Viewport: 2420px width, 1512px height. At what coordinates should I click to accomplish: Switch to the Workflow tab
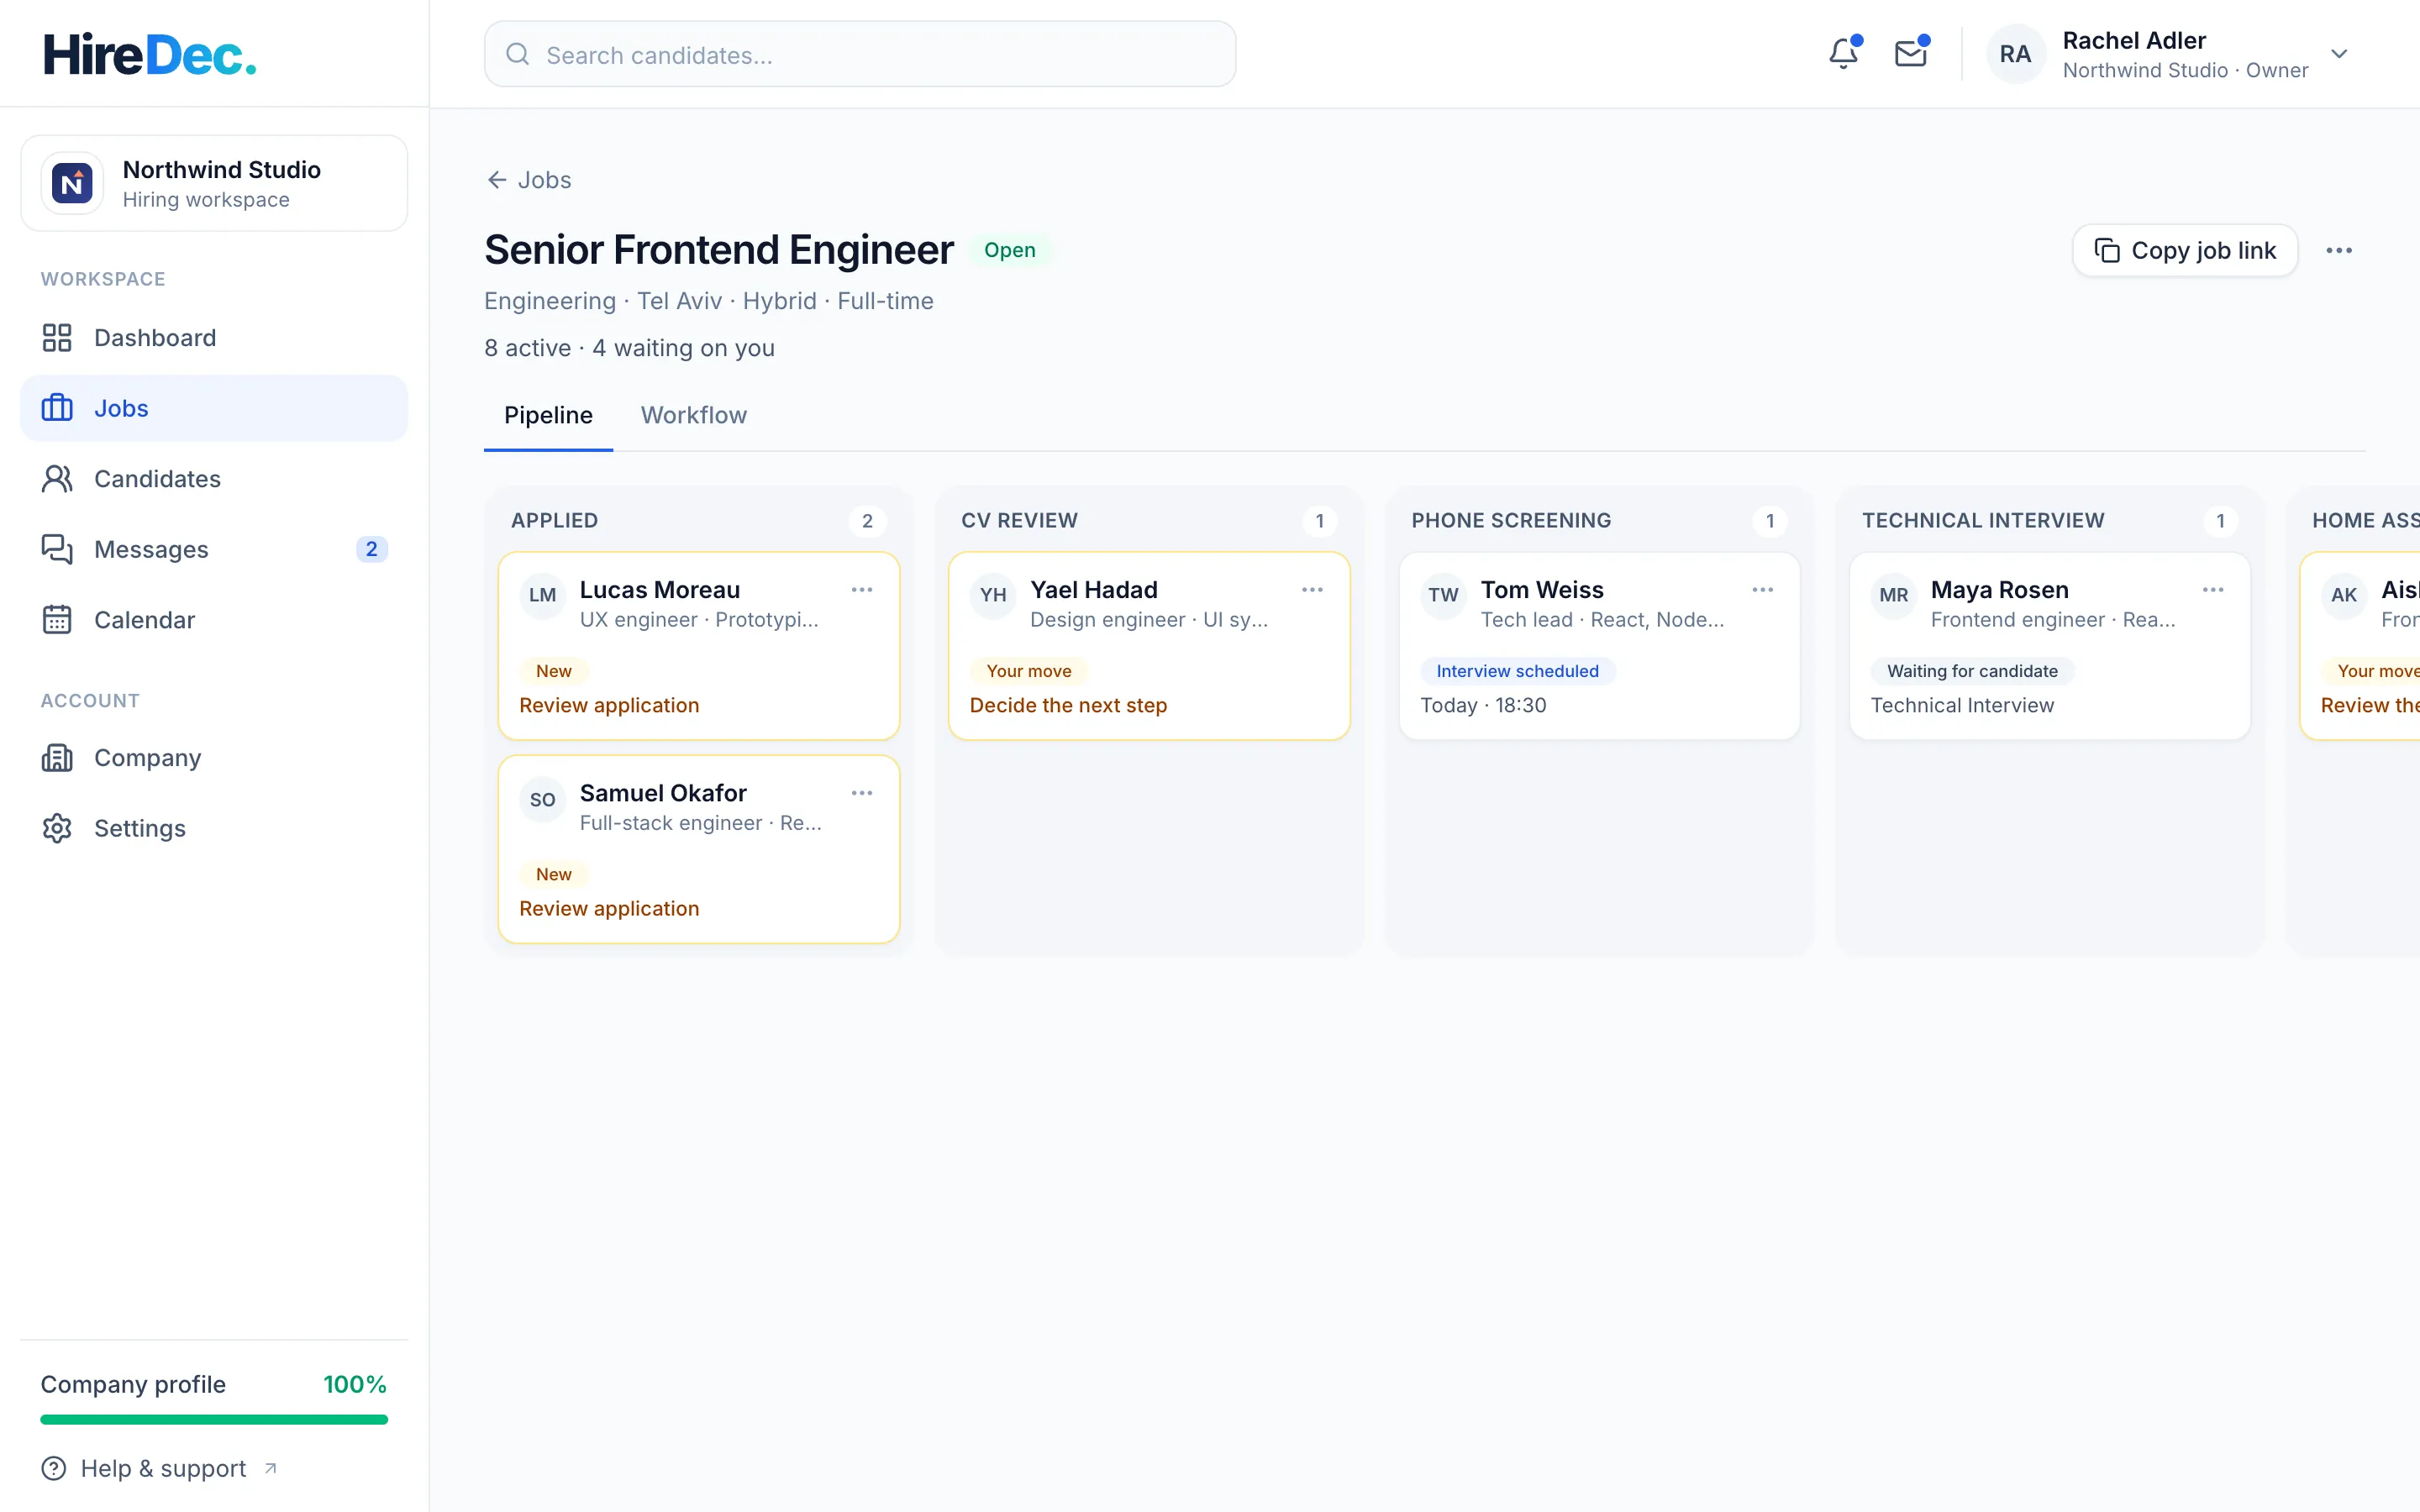tap(694, 415)
